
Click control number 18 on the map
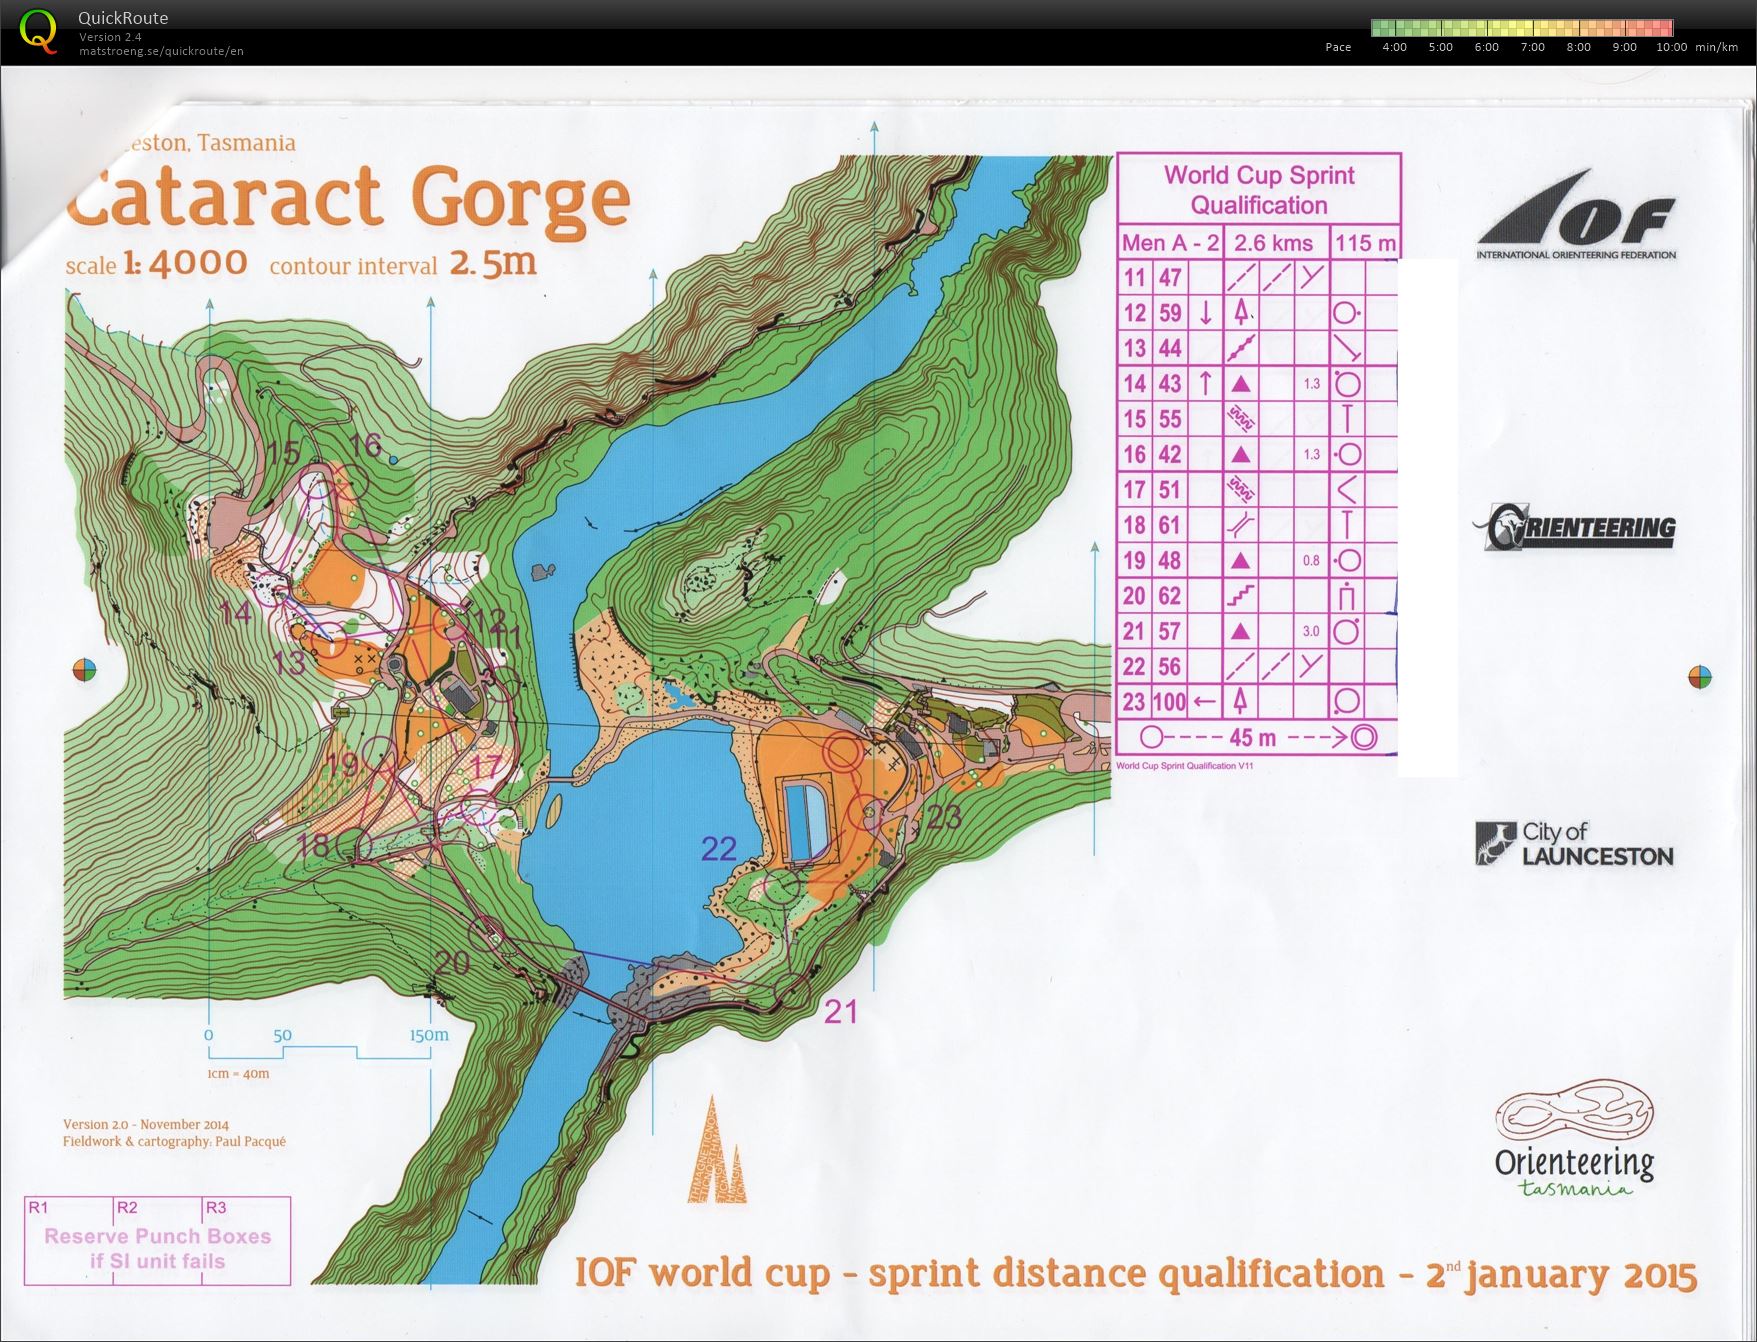click(x=313, y=846)
